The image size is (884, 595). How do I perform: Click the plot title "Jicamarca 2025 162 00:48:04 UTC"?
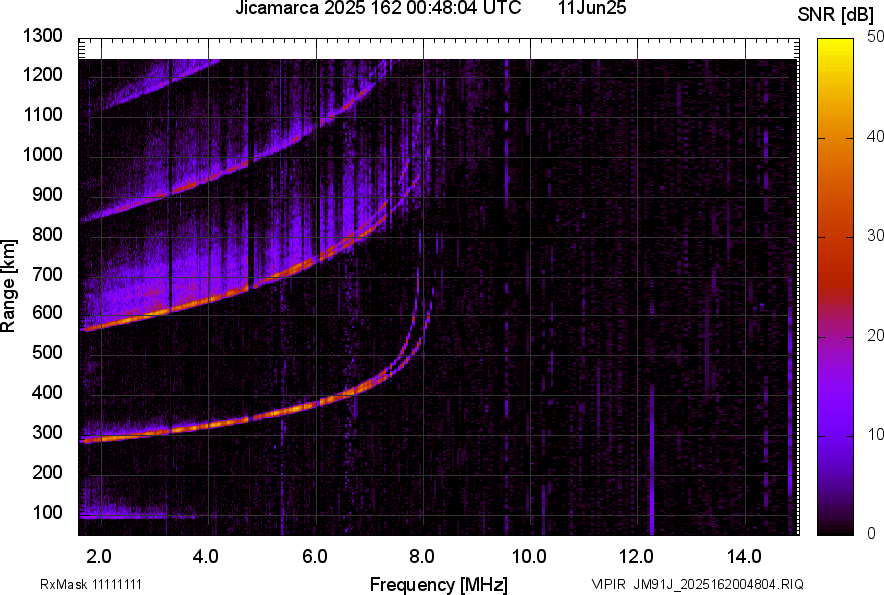pyautogui.click(x=378, y=8)
